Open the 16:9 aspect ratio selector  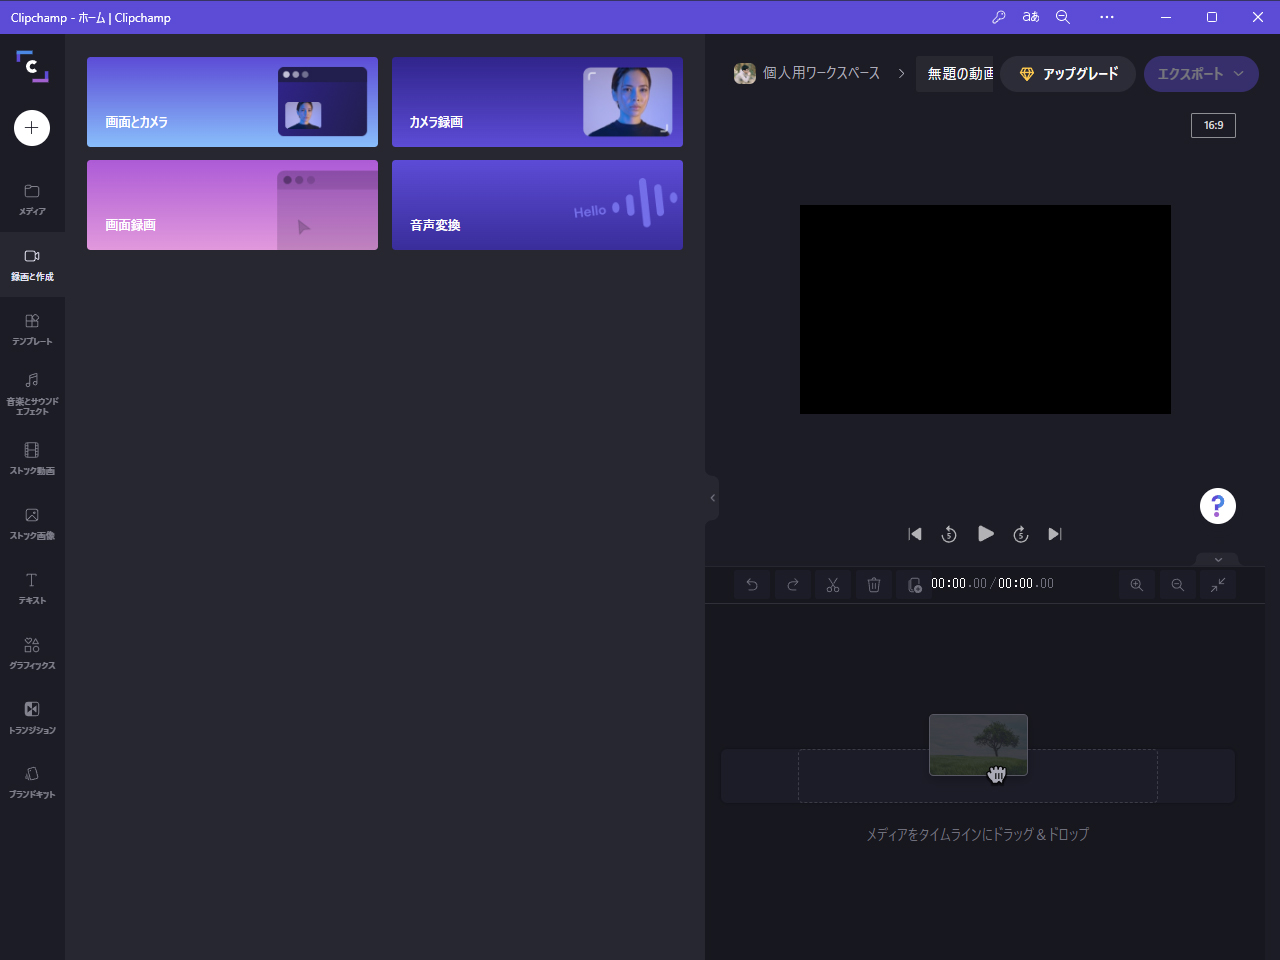(x=1213, y=125)
